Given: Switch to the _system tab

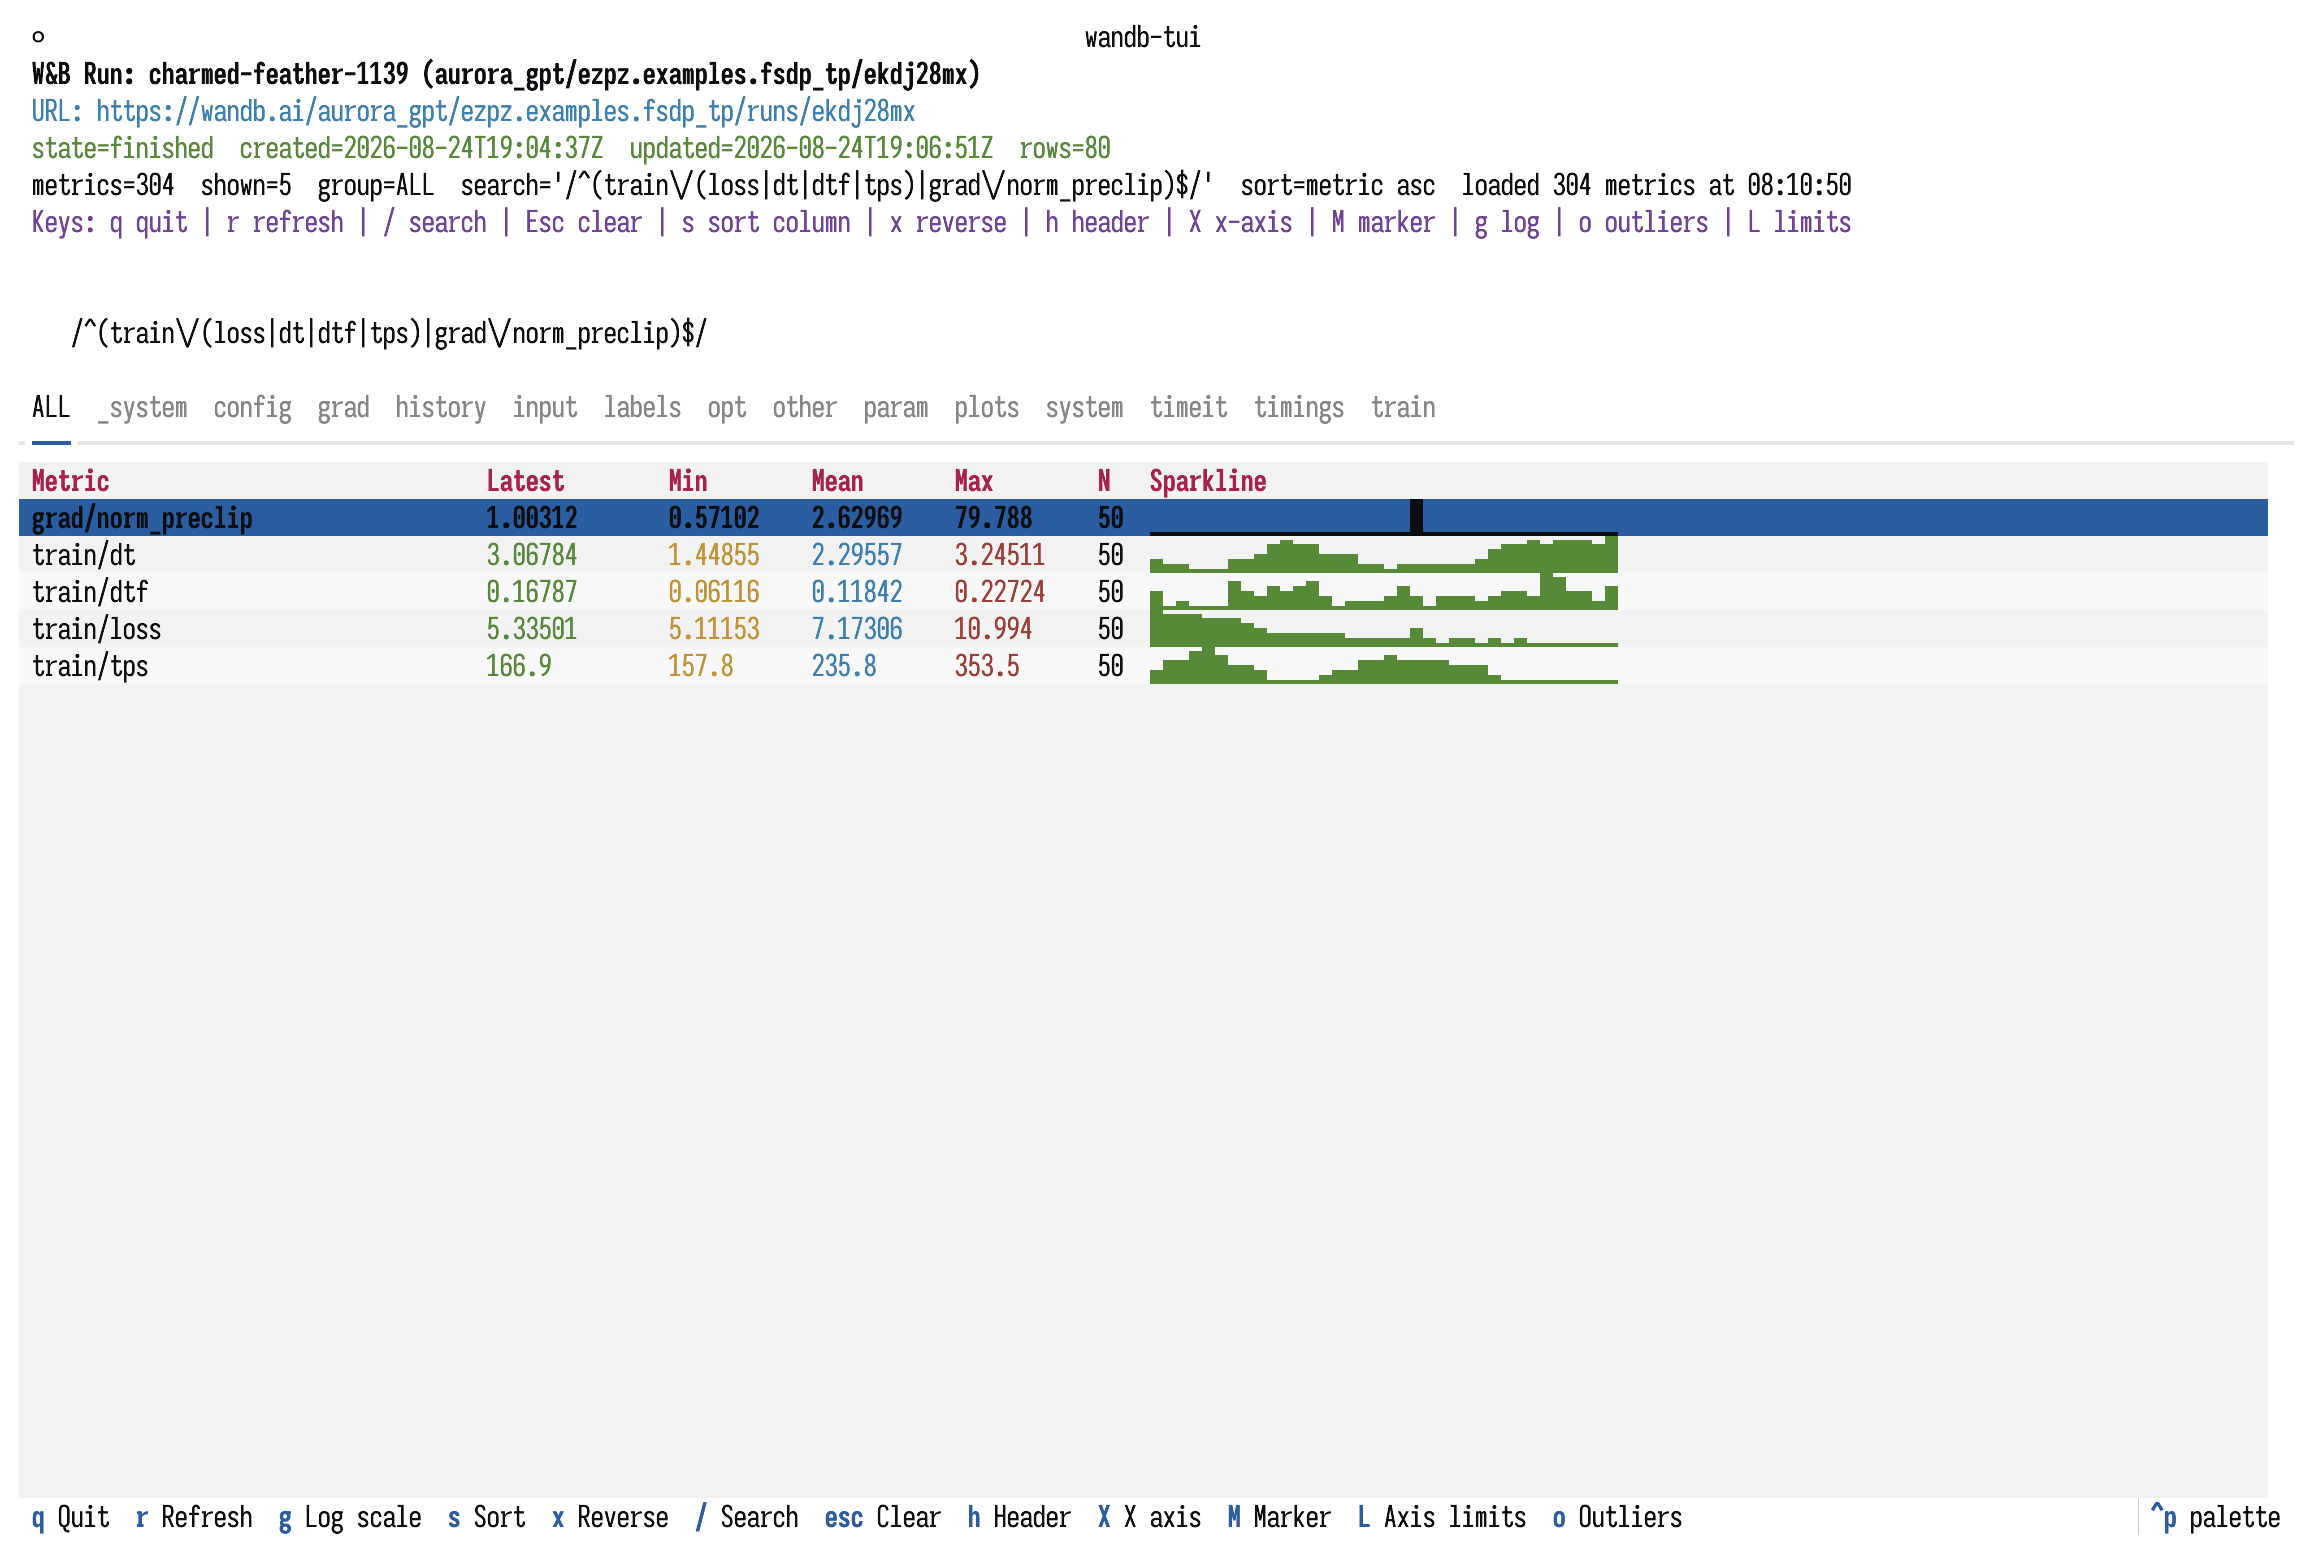Looking at the screenshot, I should 142,407.
